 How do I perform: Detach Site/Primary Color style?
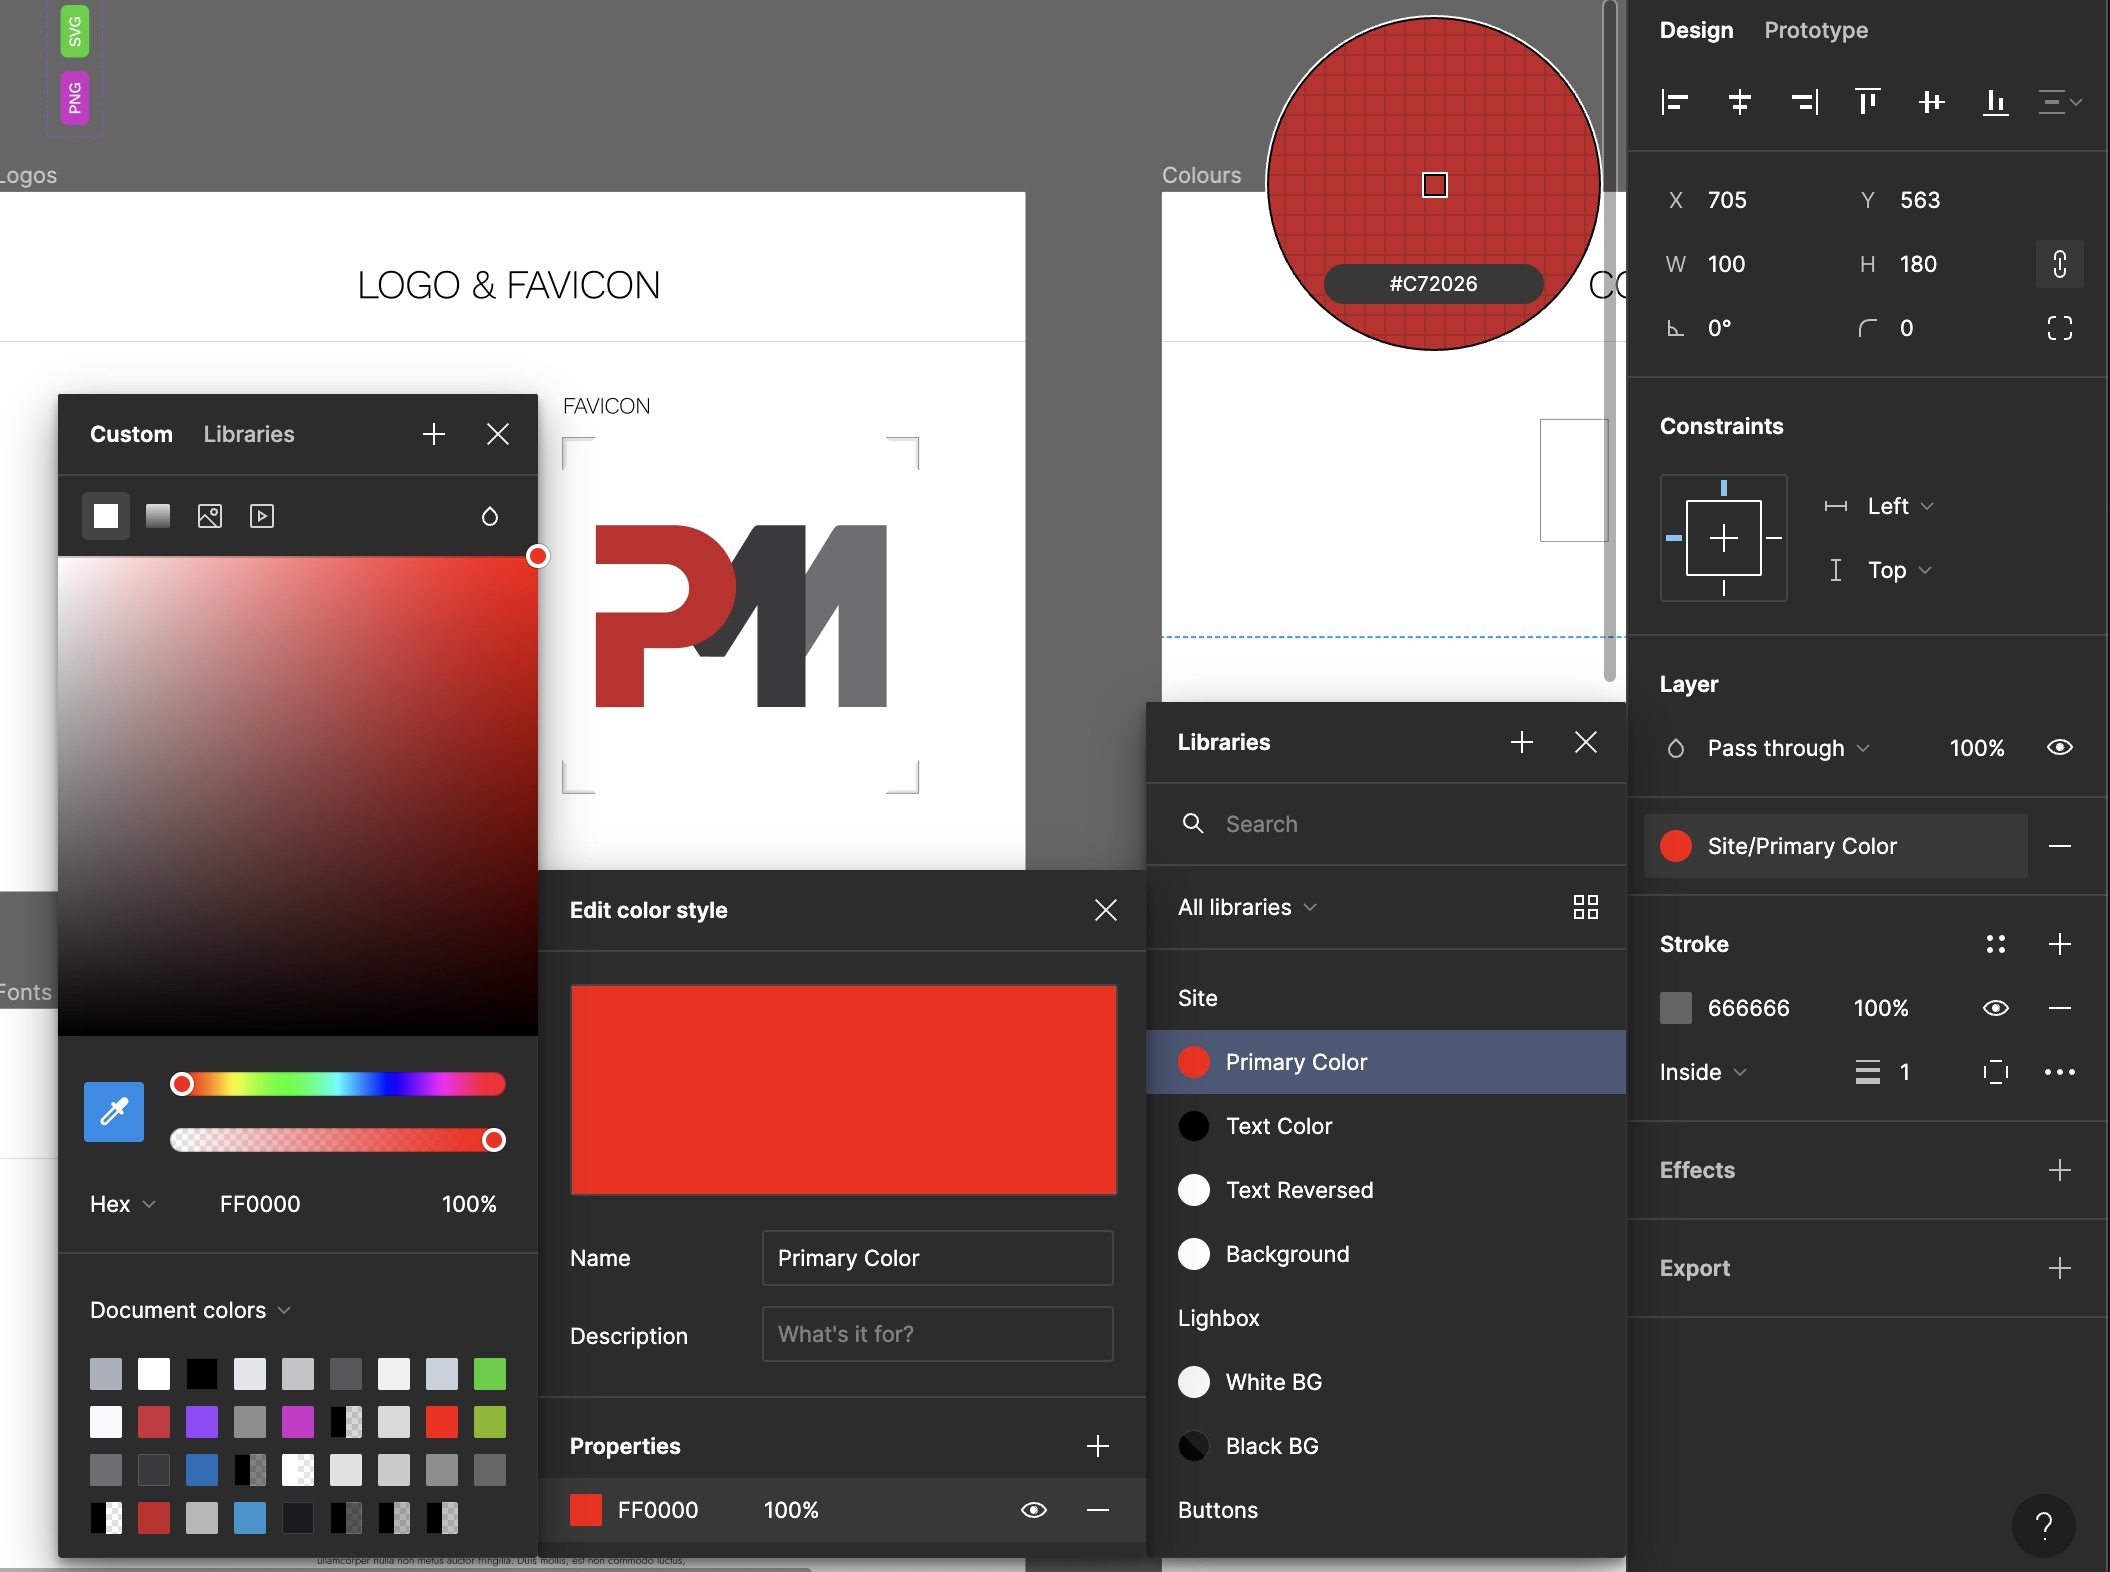[2060, 846]
